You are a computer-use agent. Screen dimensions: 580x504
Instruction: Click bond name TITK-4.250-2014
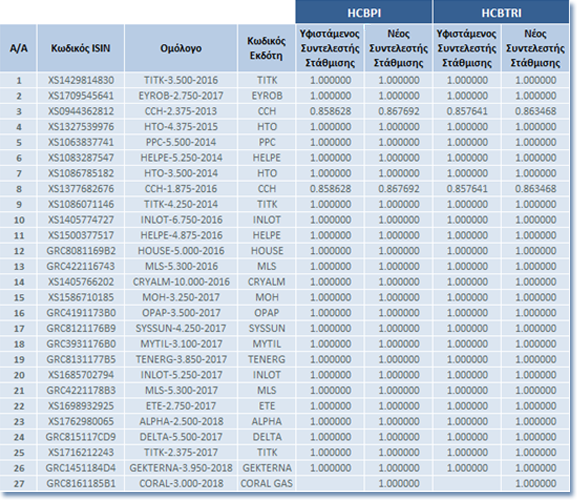pyautogui.click(x=181, y=204)
